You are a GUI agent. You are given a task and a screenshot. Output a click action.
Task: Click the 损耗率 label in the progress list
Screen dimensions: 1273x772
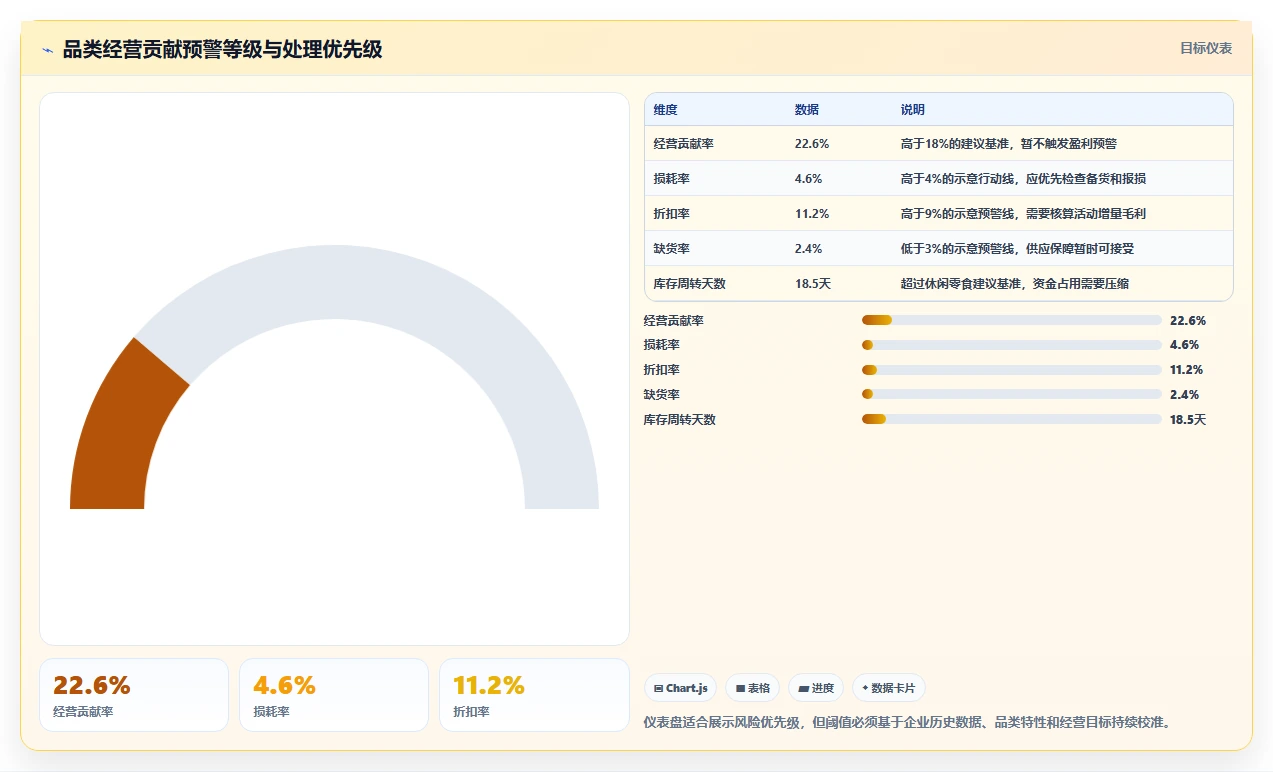tap(662, 345)
